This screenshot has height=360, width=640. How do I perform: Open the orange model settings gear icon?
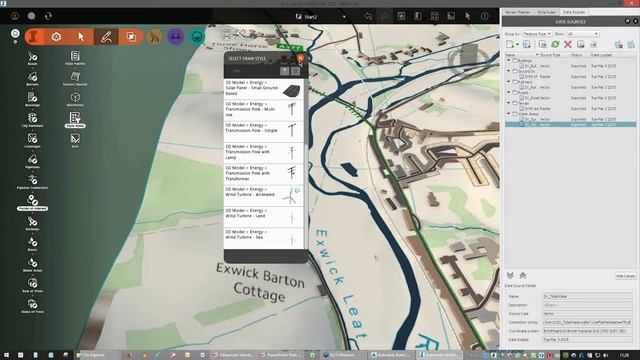(x=56, y=37)
